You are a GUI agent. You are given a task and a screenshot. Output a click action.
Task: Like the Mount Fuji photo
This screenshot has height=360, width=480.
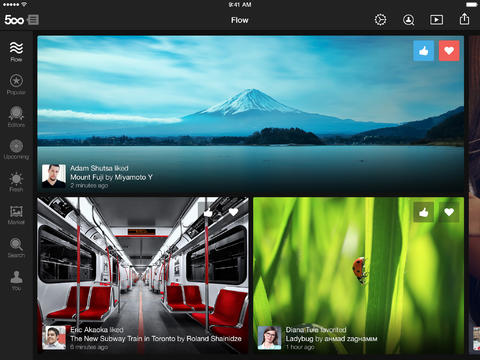pyautogui.click(x=424, y=51)
